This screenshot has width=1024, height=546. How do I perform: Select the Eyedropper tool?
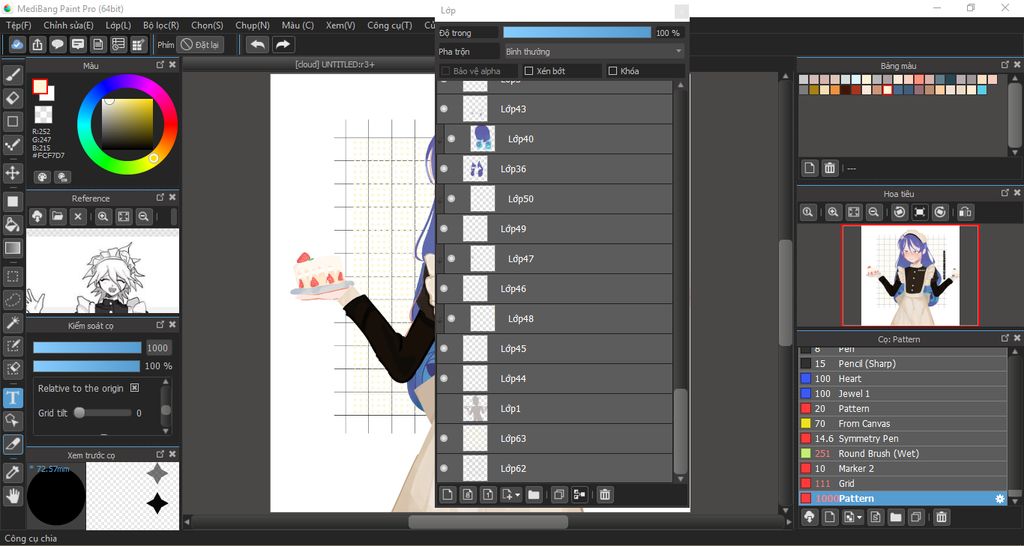coord(12,472)
